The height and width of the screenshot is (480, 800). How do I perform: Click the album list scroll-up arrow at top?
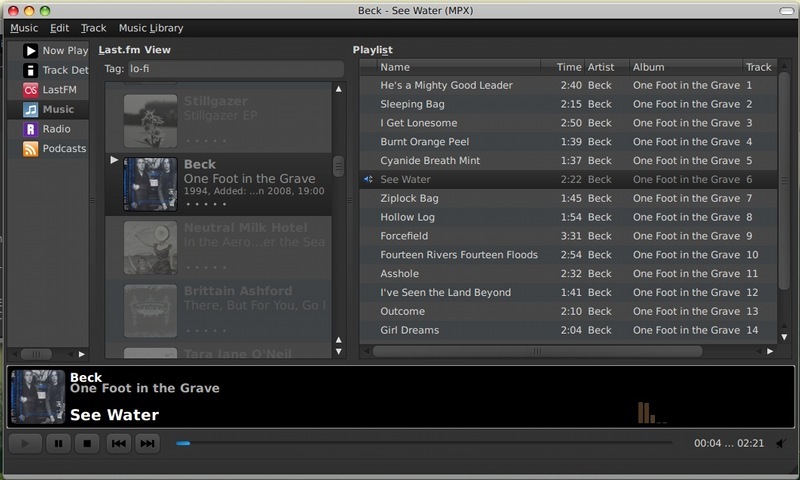point(338,89)
